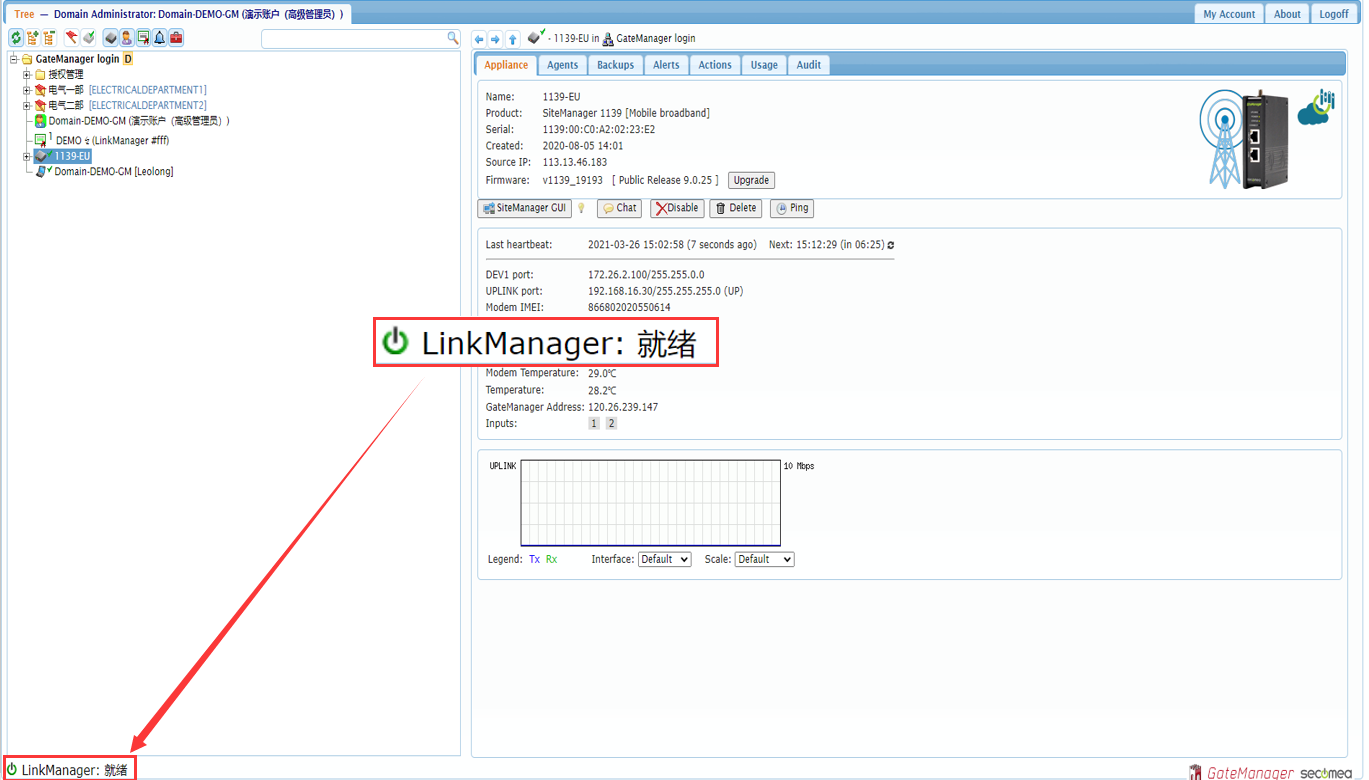Click the About button
Image resolution: width=1369 pixels, height=780 pixels.
pyautogui.click(x=1287, y=14)
